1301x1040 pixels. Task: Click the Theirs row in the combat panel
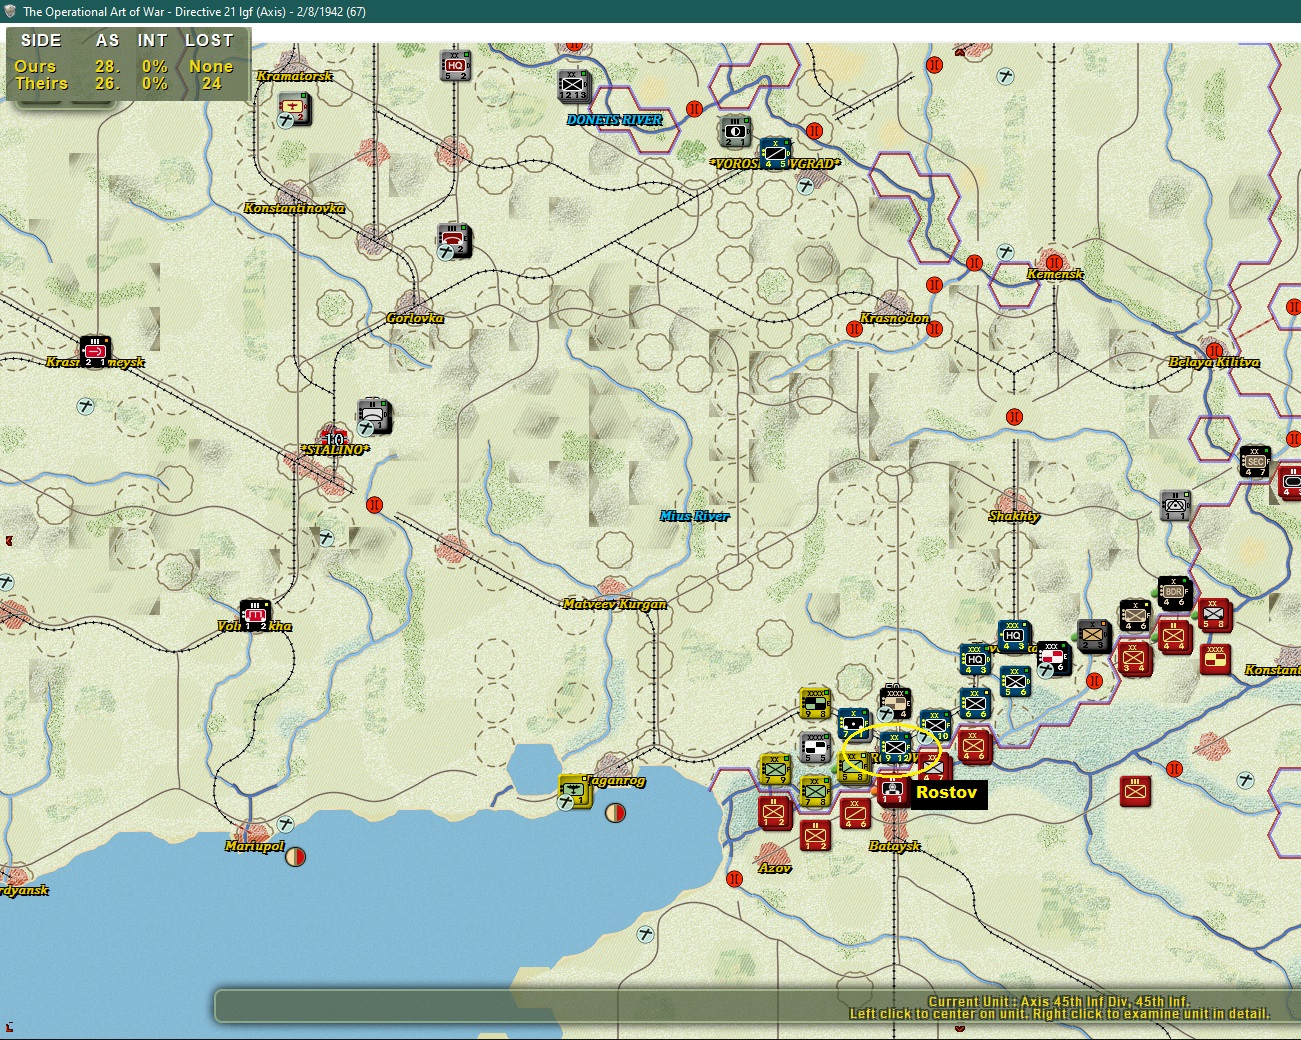(x=124, y=83)
